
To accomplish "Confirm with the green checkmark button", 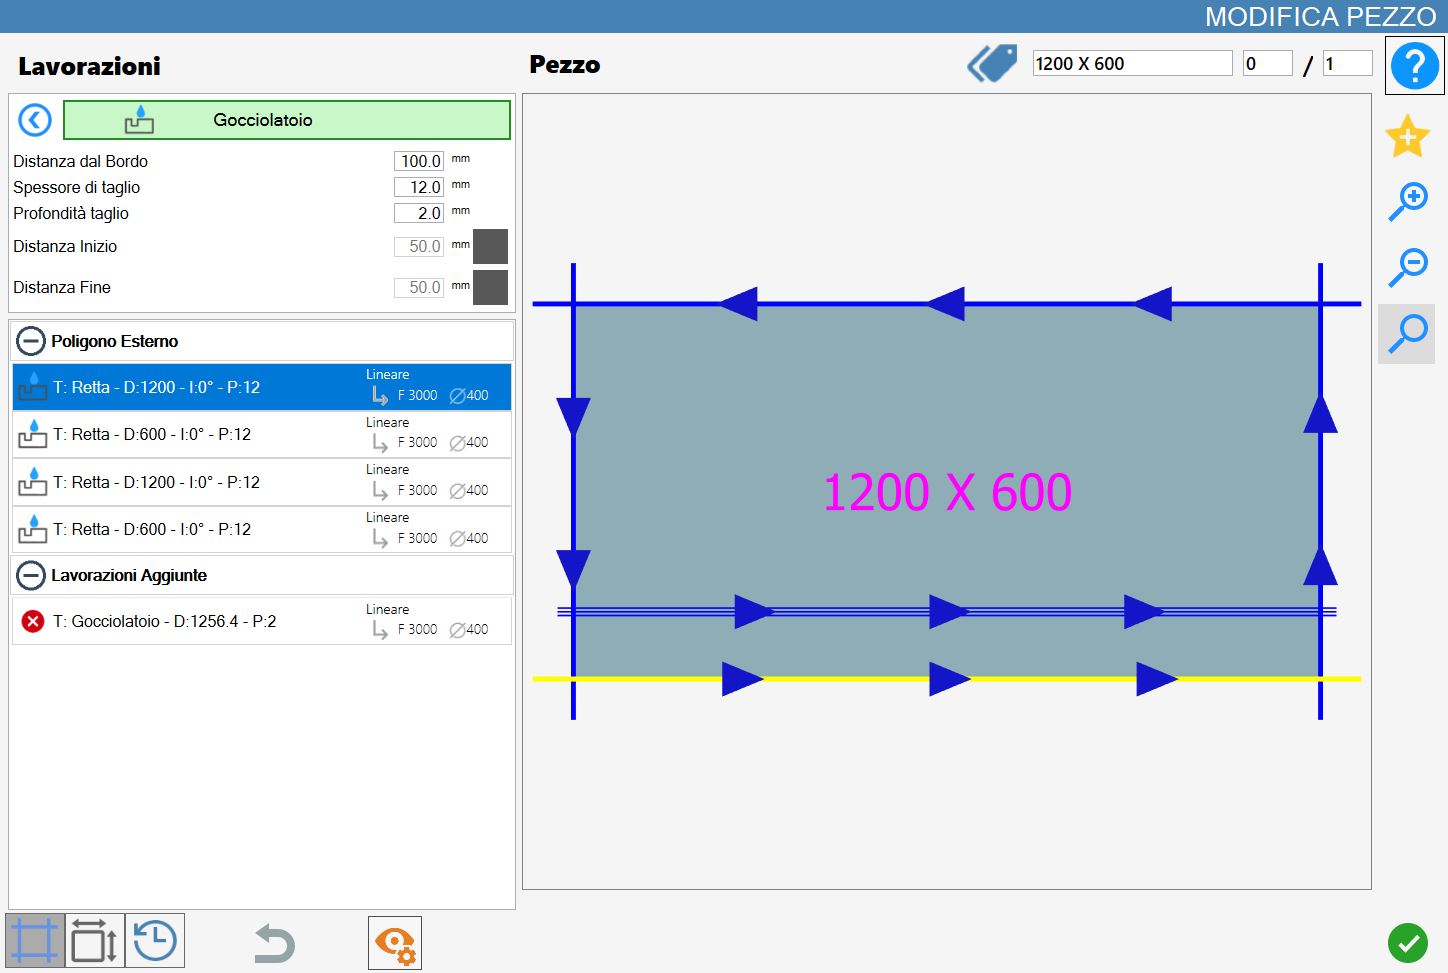I will pyautogui.click(x=1408, y=942).
